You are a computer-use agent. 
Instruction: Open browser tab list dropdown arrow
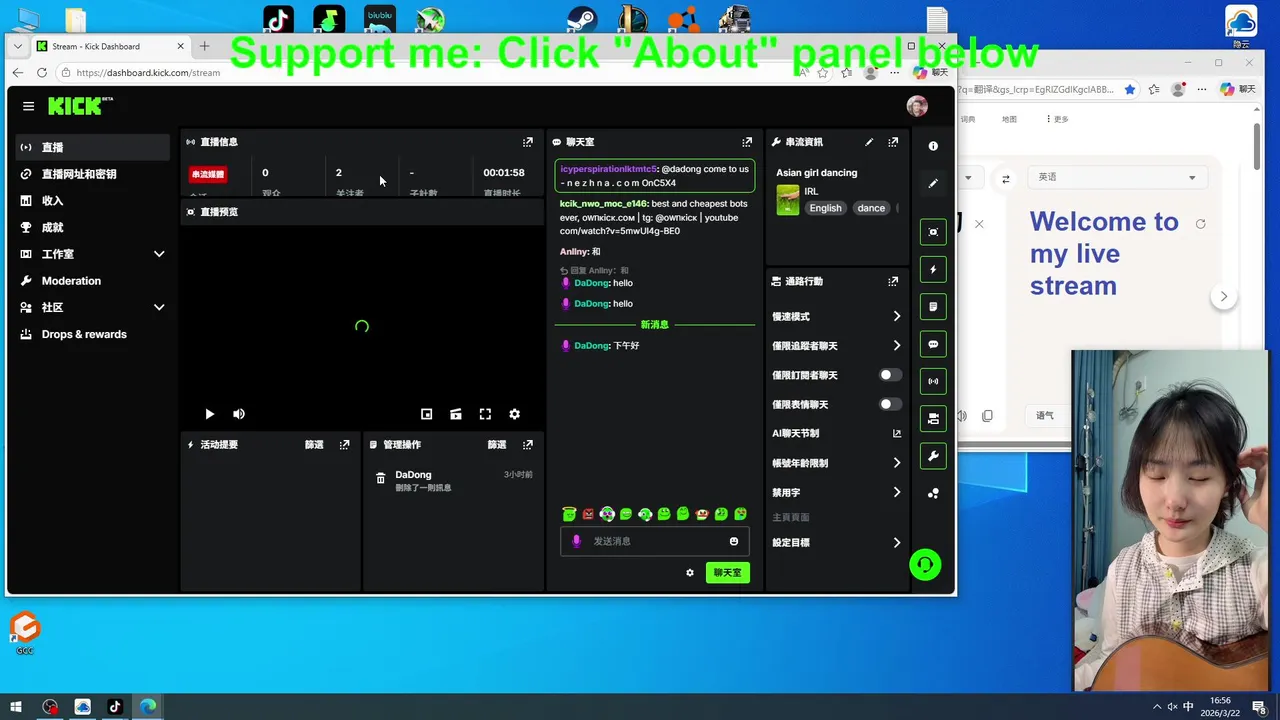(17, 46)
